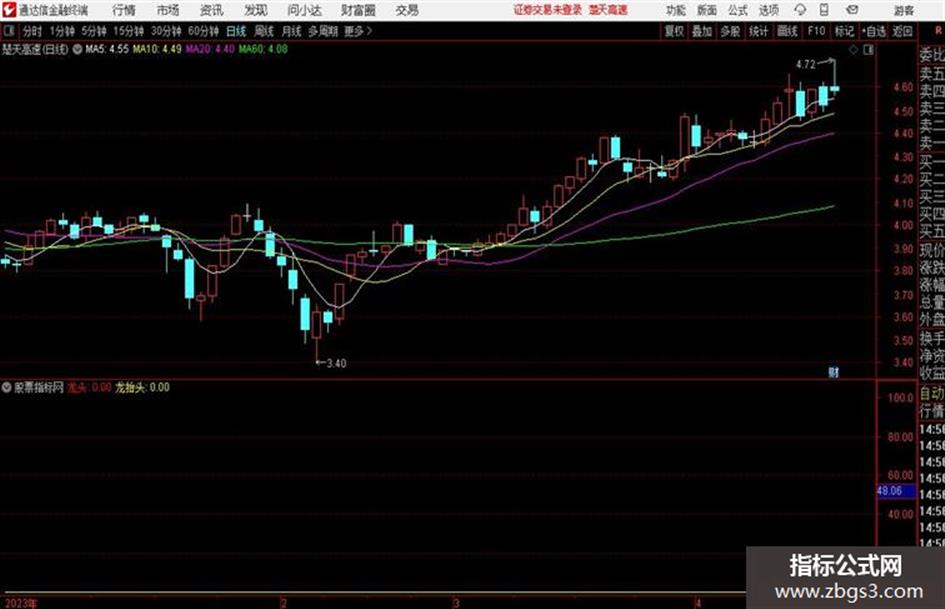The height and width of the screenshot is (609, 945).
Task: Click the 龙头: 0.00 indicator label
Action: pyautogui.click(x=89, y=387)
